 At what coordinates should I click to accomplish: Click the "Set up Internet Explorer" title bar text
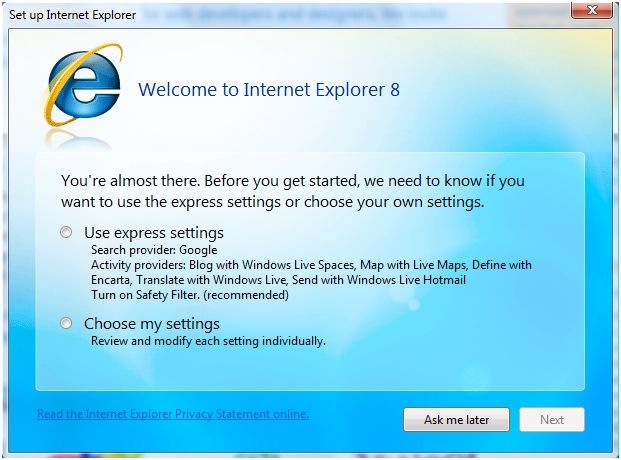(72, 15)
